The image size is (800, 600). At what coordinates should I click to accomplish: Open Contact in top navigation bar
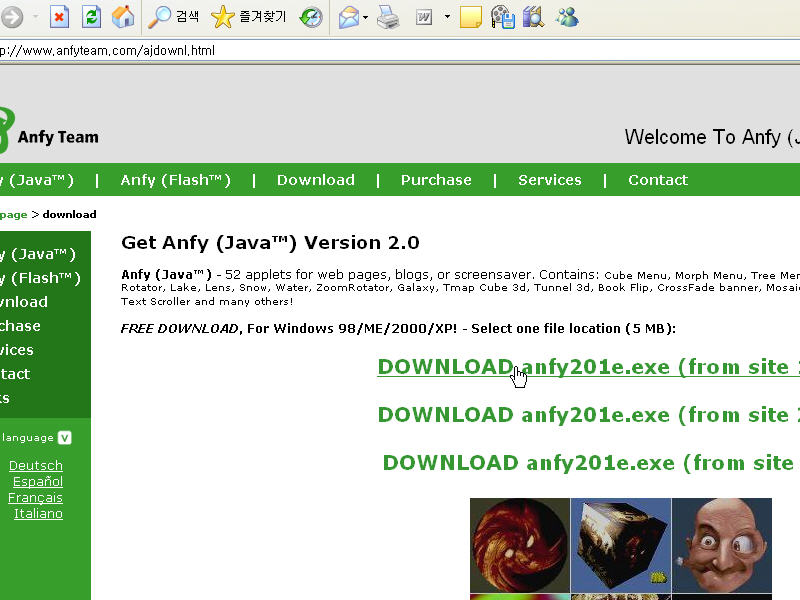tap(658, 180)
